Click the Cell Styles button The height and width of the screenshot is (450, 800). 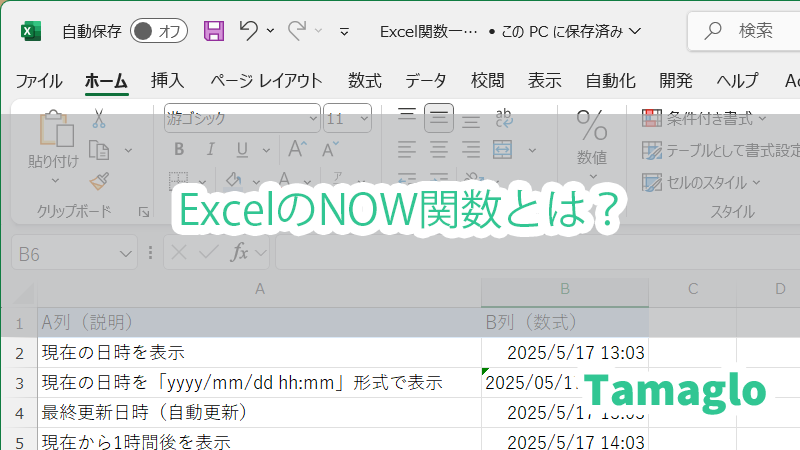coord(702,182)
